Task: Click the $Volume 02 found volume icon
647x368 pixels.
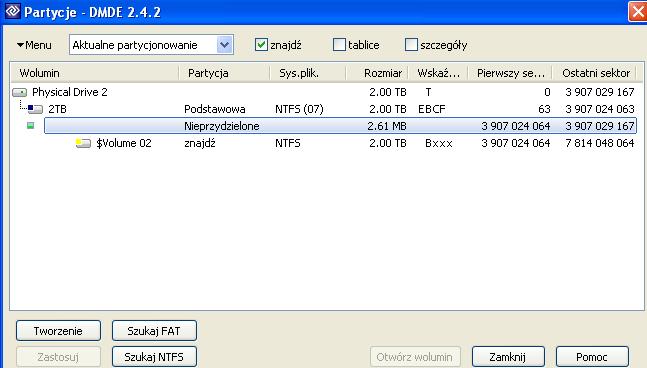Action: (x=83, y=143)
